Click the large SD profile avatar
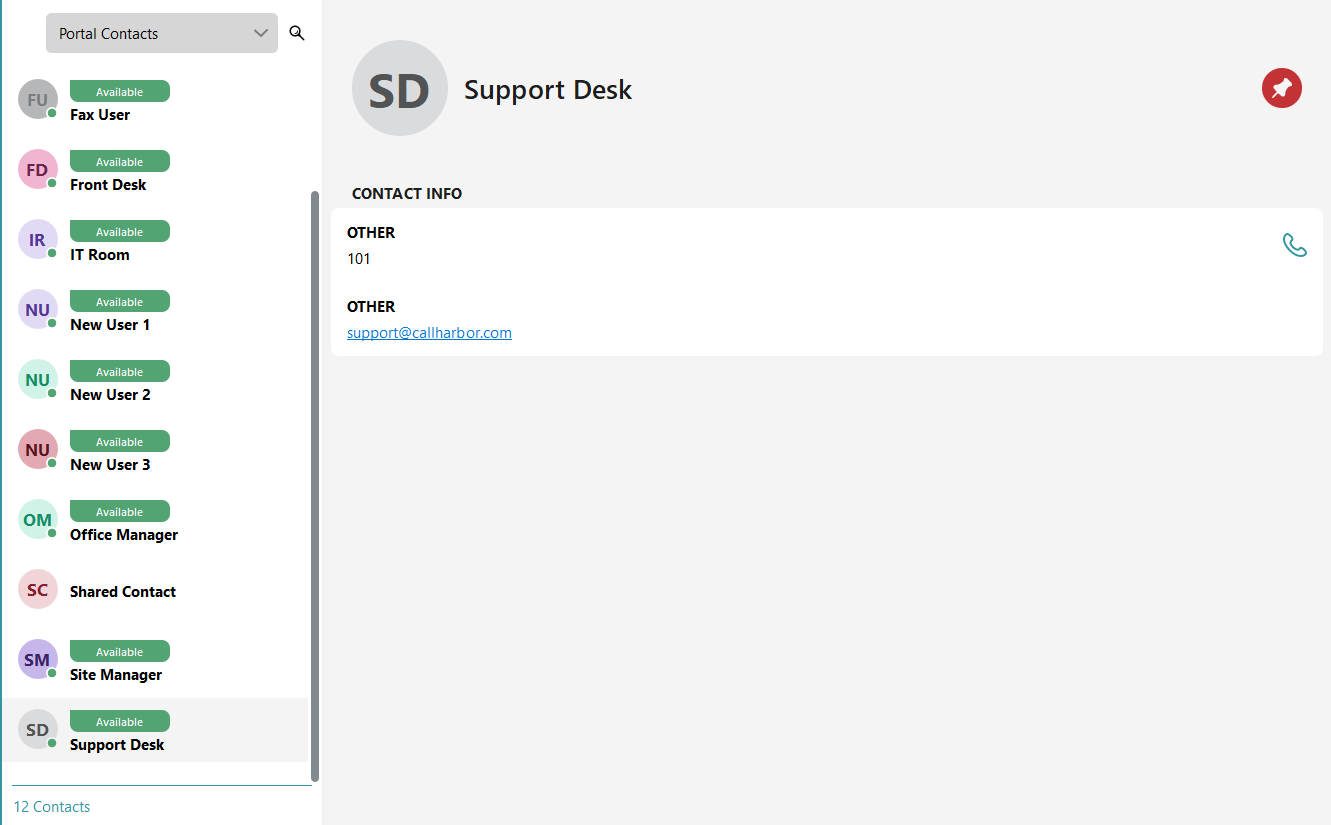The image size is (1331, 825). click(399, 88)
